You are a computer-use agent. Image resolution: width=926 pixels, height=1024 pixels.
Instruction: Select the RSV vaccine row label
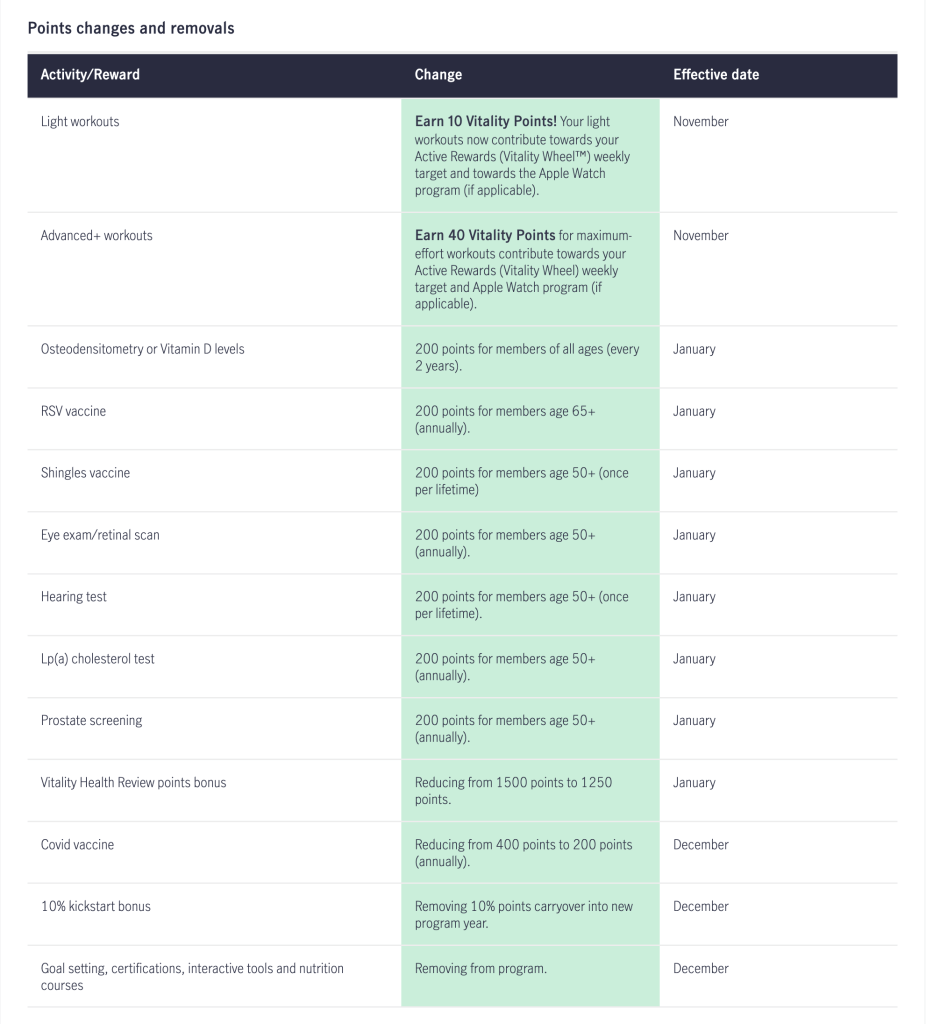tap(73, 412)
